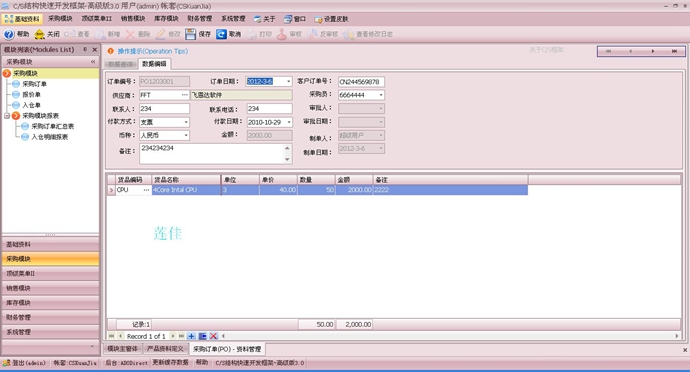Image resolution: width=690 pixels, height=372 pixels.
Task: Click the 帮助 help icon in toolbar
Action: tap(9, 34)
